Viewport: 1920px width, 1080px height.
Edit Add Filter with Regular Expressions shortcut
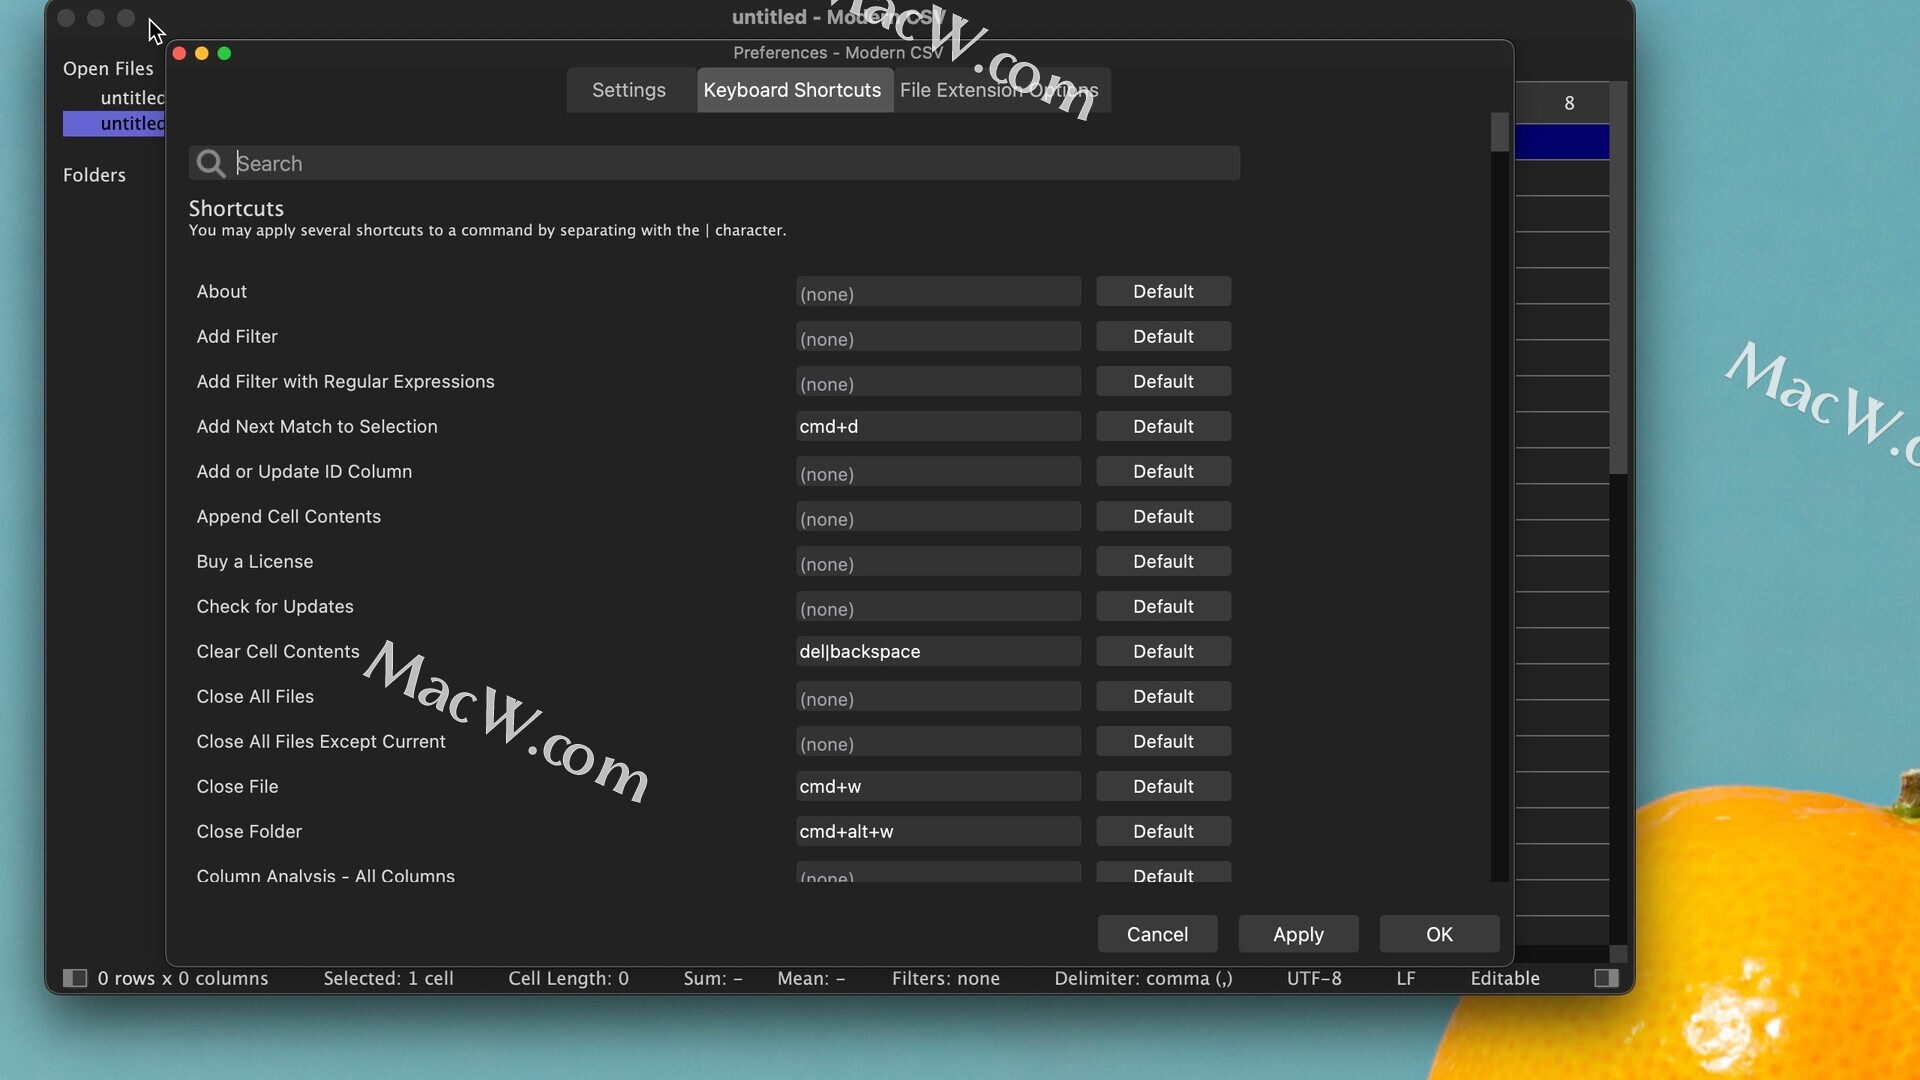[x=938, y=382]
